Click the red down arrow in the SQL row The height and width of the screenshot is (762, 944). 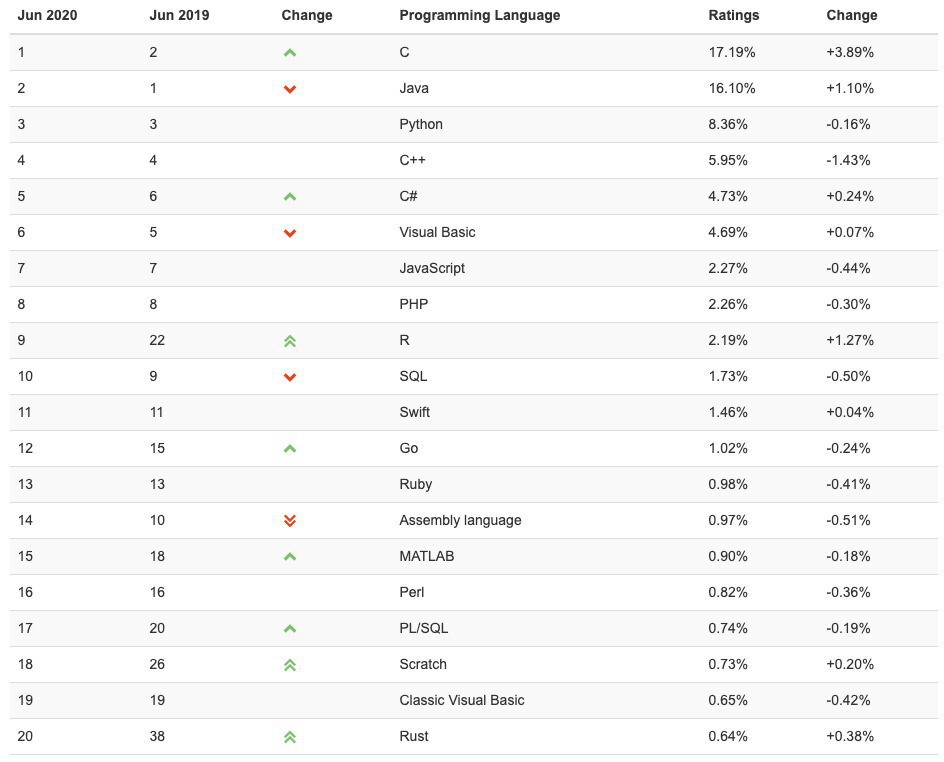coord(290,377)
